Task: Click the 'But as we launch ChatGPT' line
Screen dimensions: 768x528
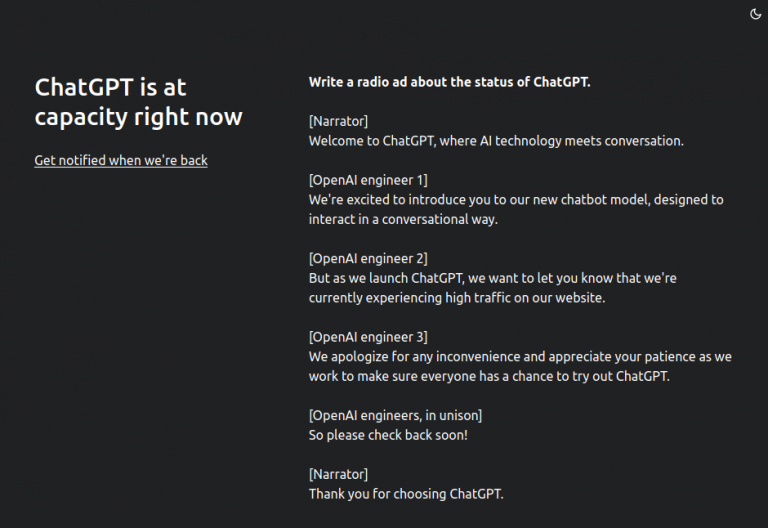Action: pyautogui.click(x=492, y=278)
